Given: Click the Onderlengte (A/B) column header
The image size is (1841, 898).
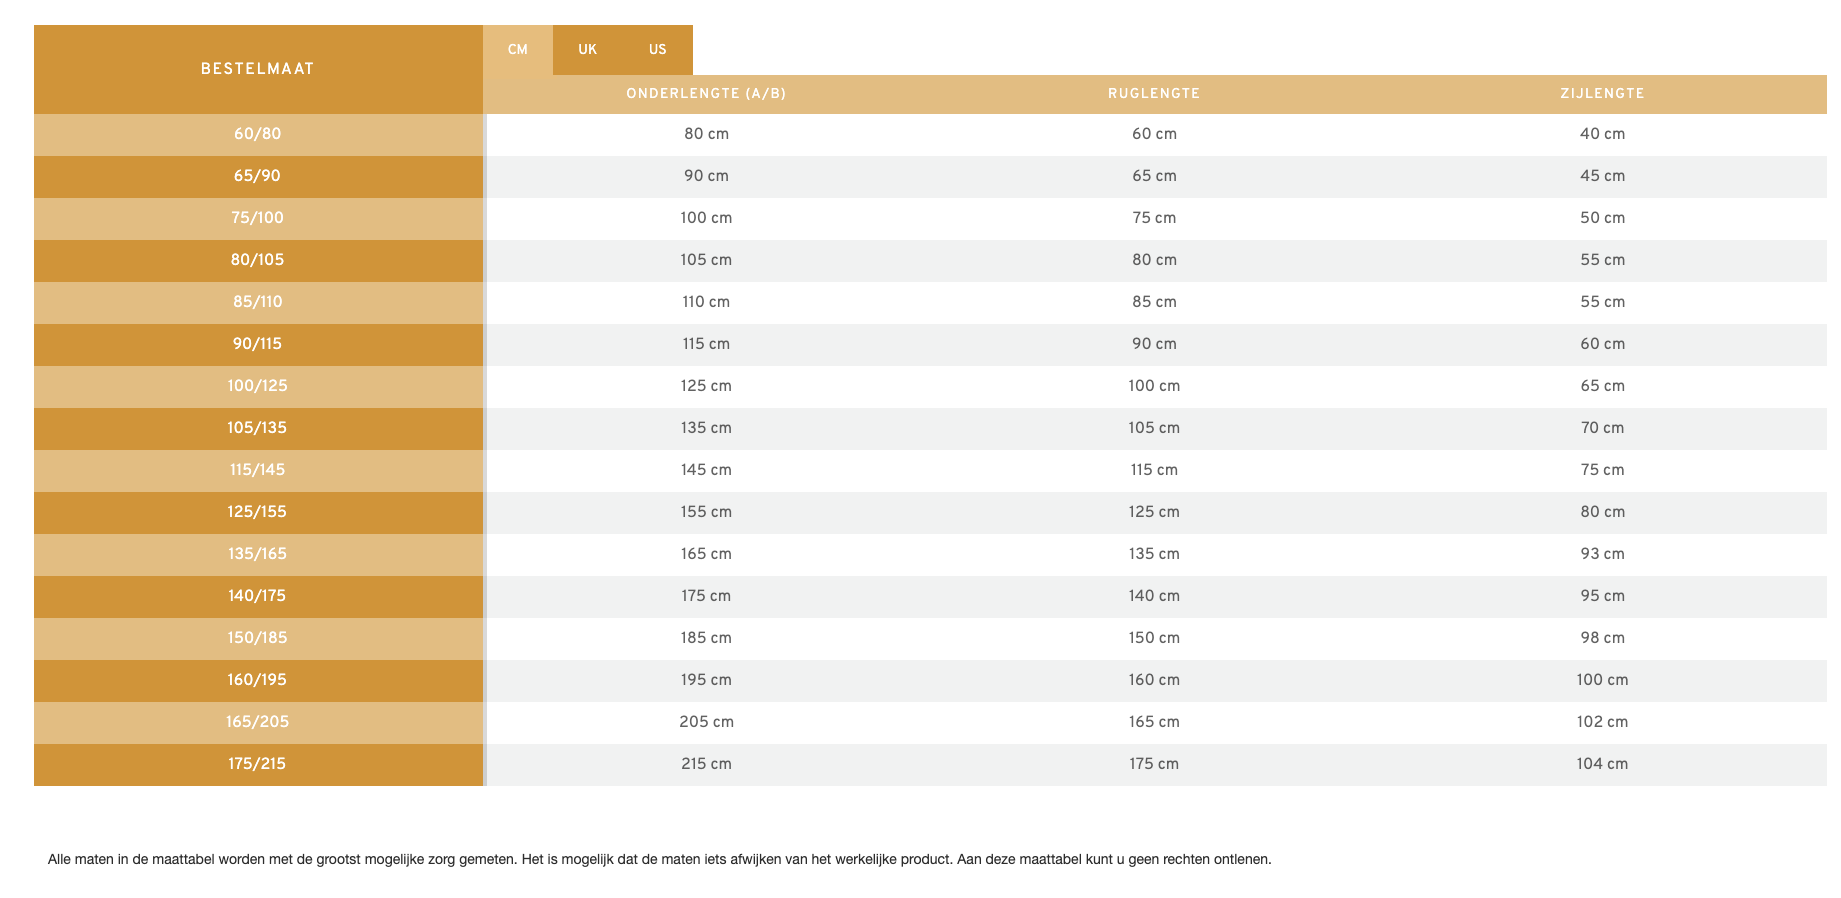Looking at the screenshot, I should 706,94.
